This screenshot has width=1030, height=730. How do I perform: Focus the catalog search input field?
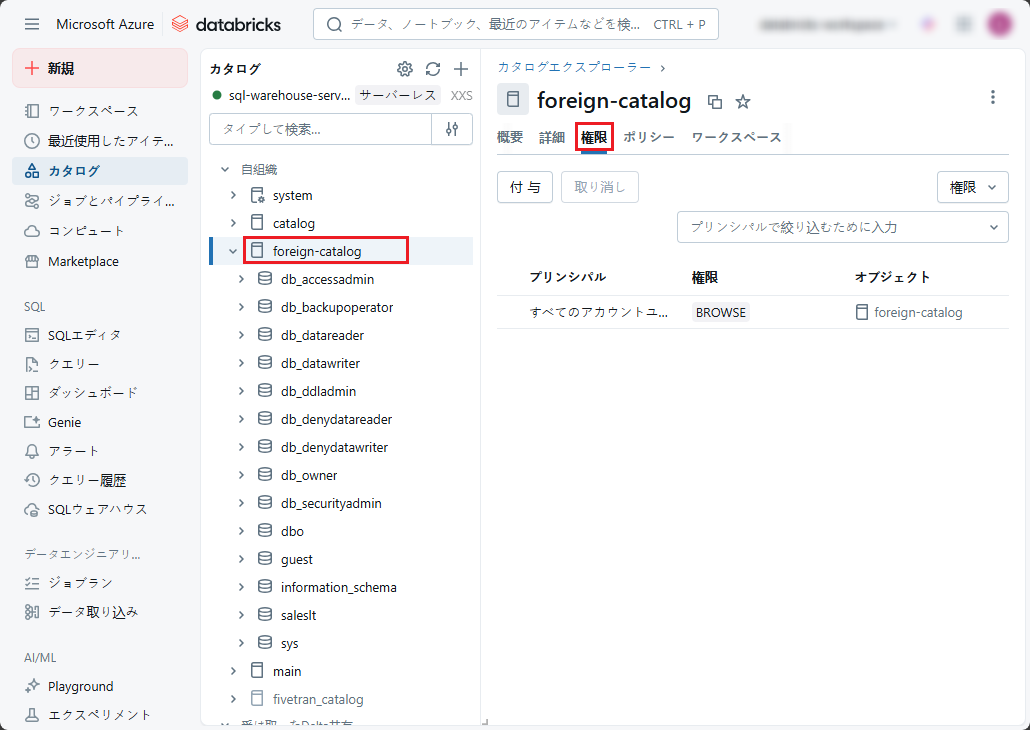(x=320, y=129)
